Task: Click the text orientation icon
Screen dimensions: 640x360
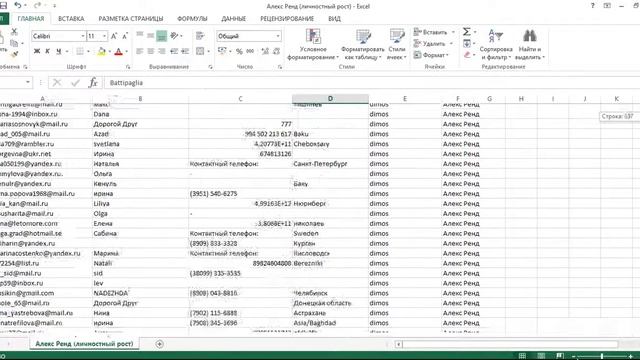Action: click(x=174, y=36)
